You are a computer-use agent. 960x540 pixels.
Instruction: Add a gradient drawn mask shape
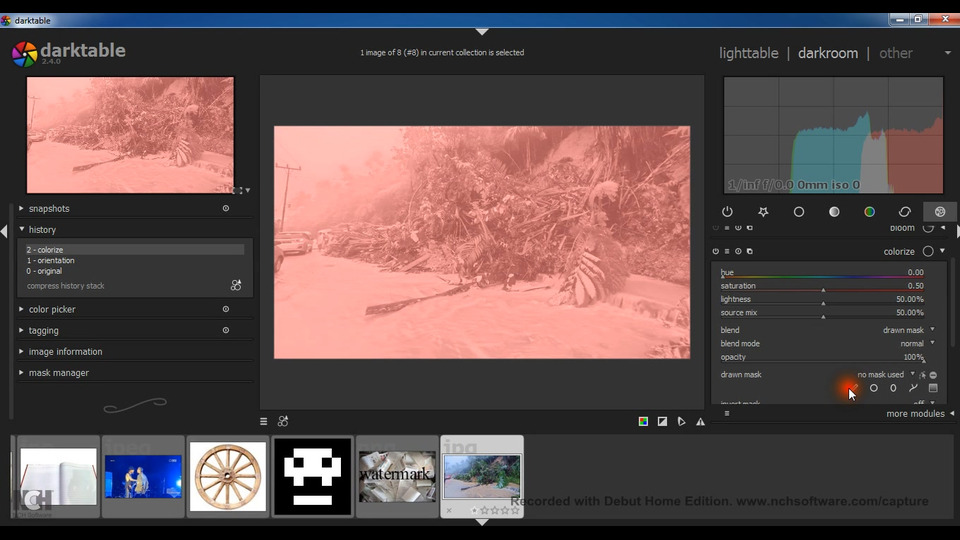tap(933, 388)
